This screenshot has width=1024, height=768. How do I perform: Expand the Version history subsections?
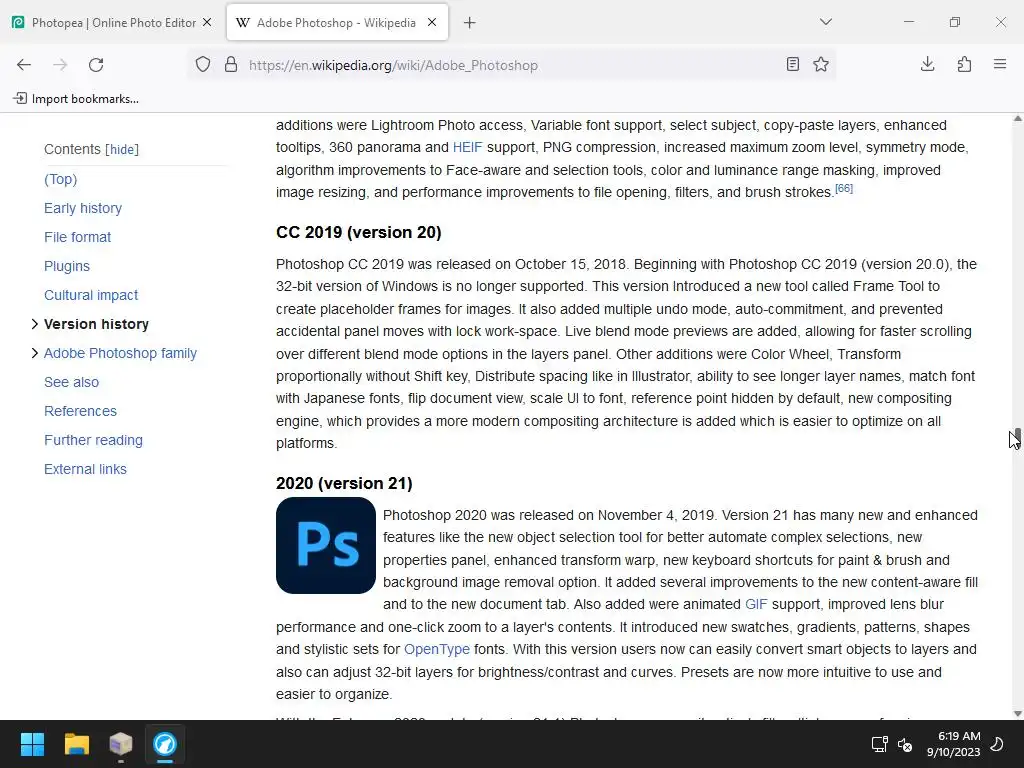(35, 324)
